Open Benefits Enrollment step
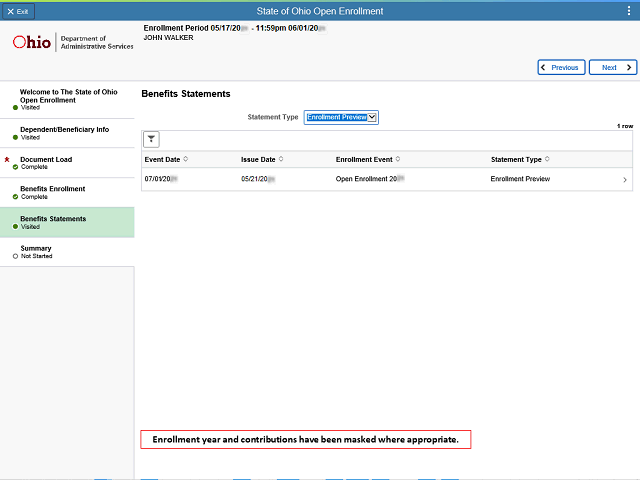640x480 pixels. pos(67,193)
